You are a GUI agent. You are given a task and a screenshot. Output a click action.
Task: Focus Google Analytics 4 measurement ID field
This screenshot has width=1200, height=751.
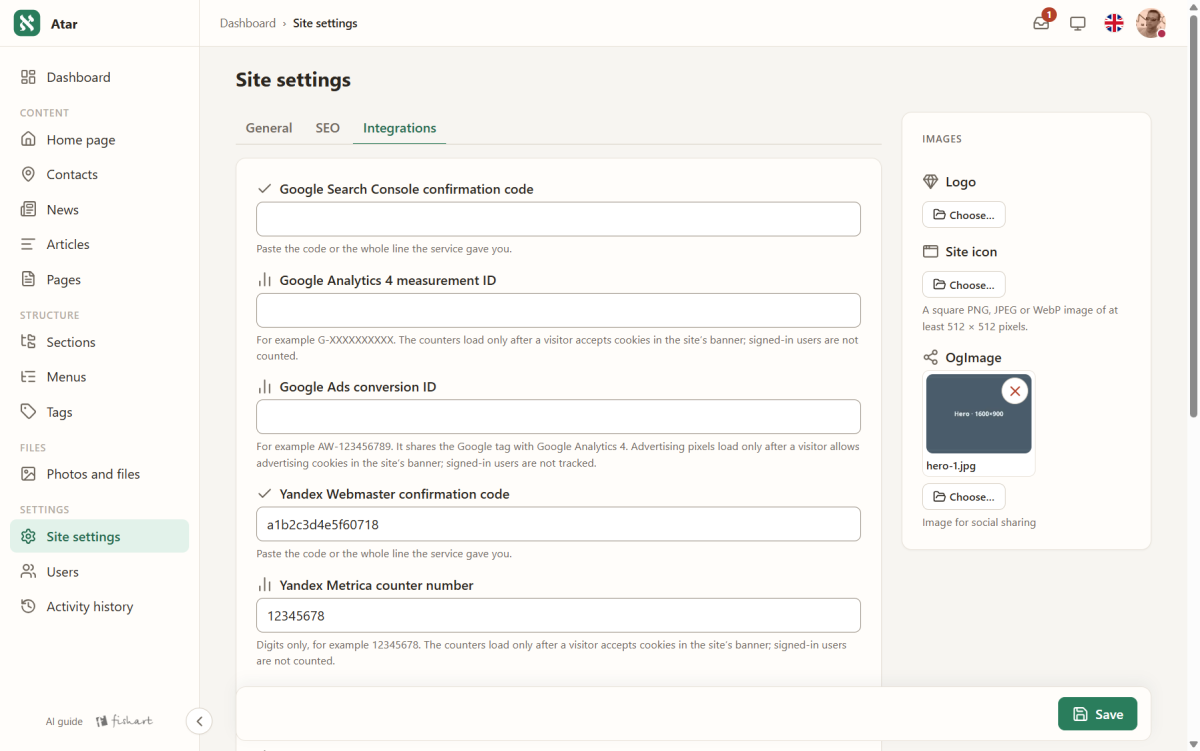point(558,310)
